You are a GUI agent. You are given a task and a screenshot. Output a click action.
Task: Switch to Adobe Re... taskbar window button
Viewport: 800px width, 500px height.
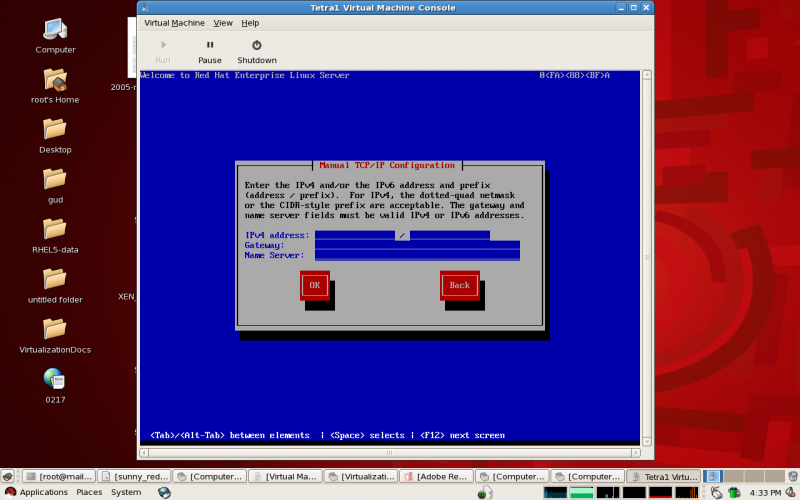click(437, 477)
